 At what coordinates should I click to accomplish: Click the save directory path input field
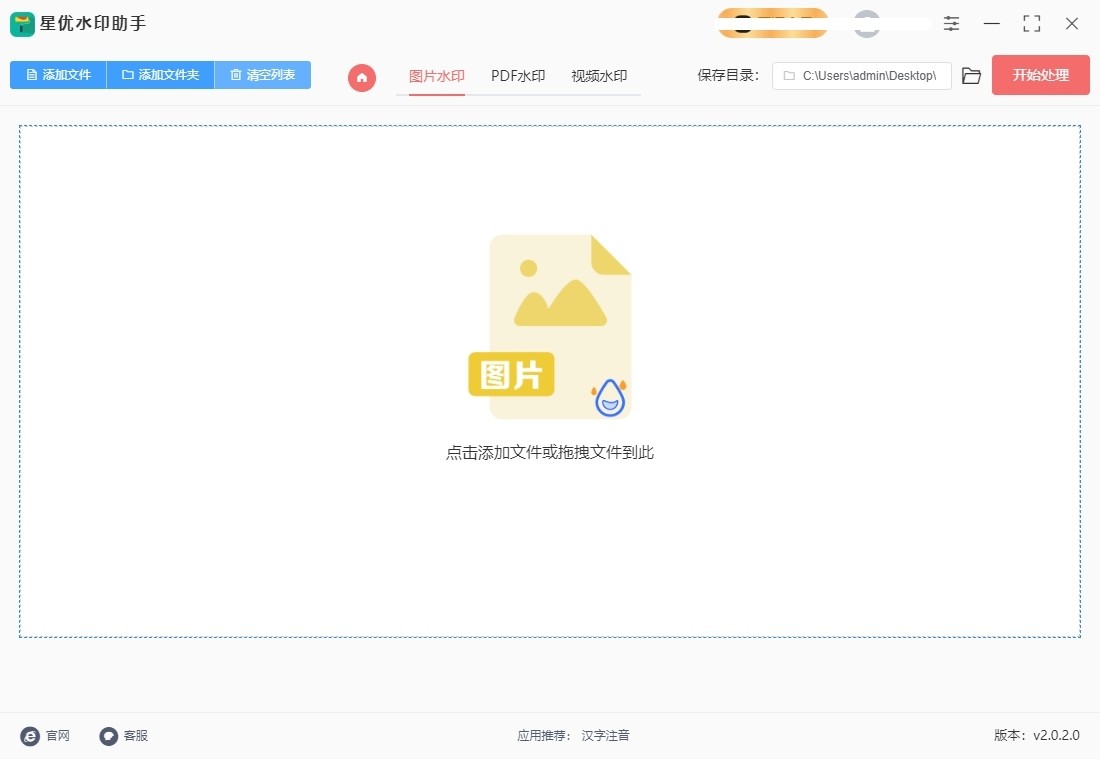click(861, 75)
